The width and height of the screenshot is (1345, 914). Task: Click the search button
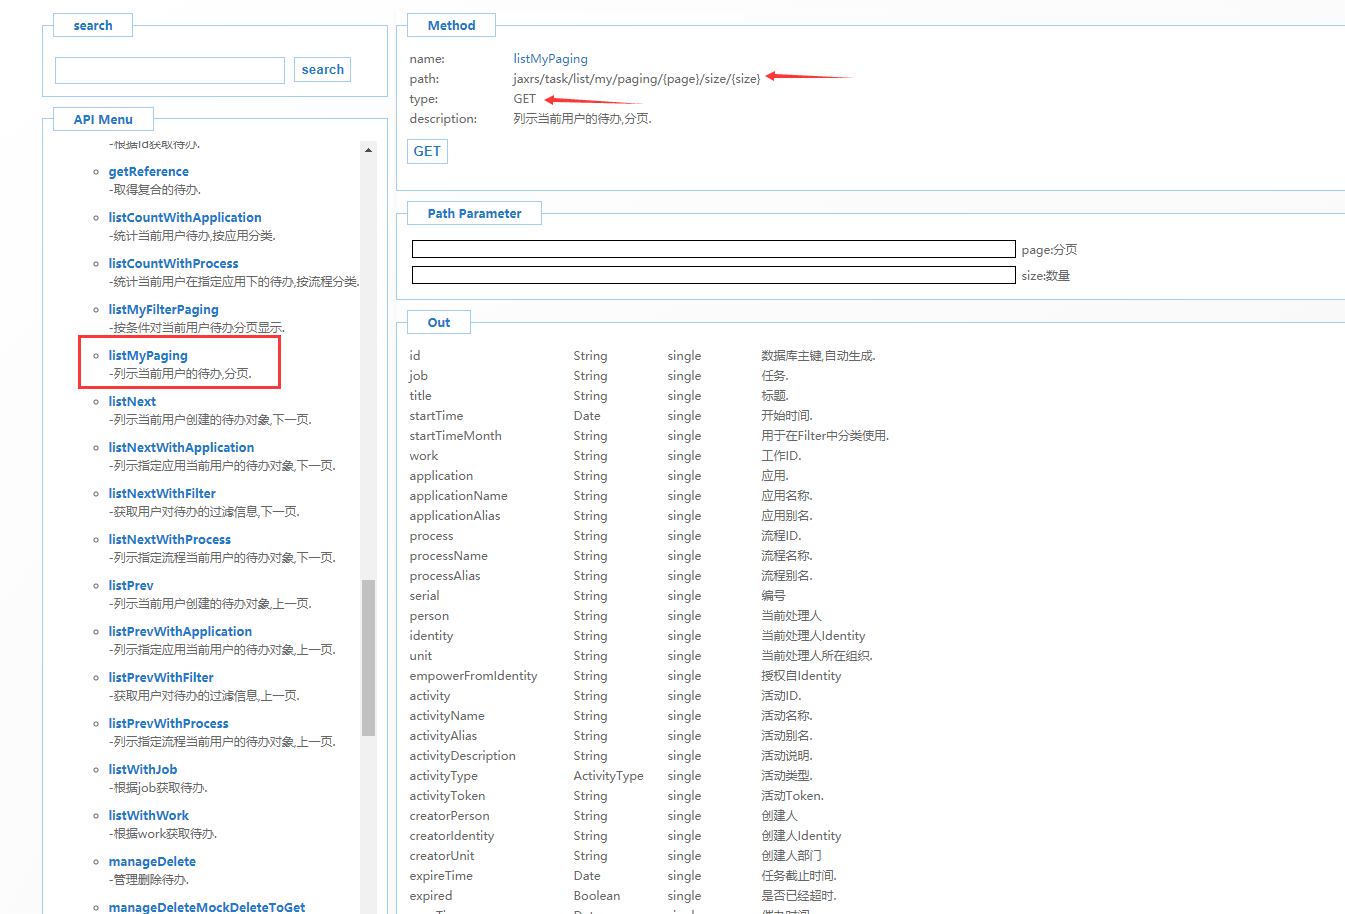point(322,69)
